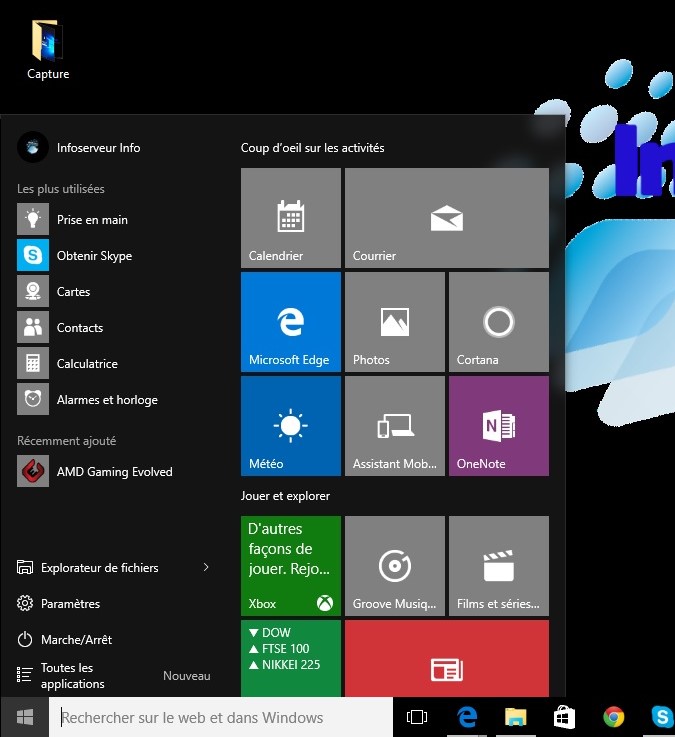This screenshot has height=737, width=675.
Task: Launch Chrome from the taskbar
Action: pos(613,717)
